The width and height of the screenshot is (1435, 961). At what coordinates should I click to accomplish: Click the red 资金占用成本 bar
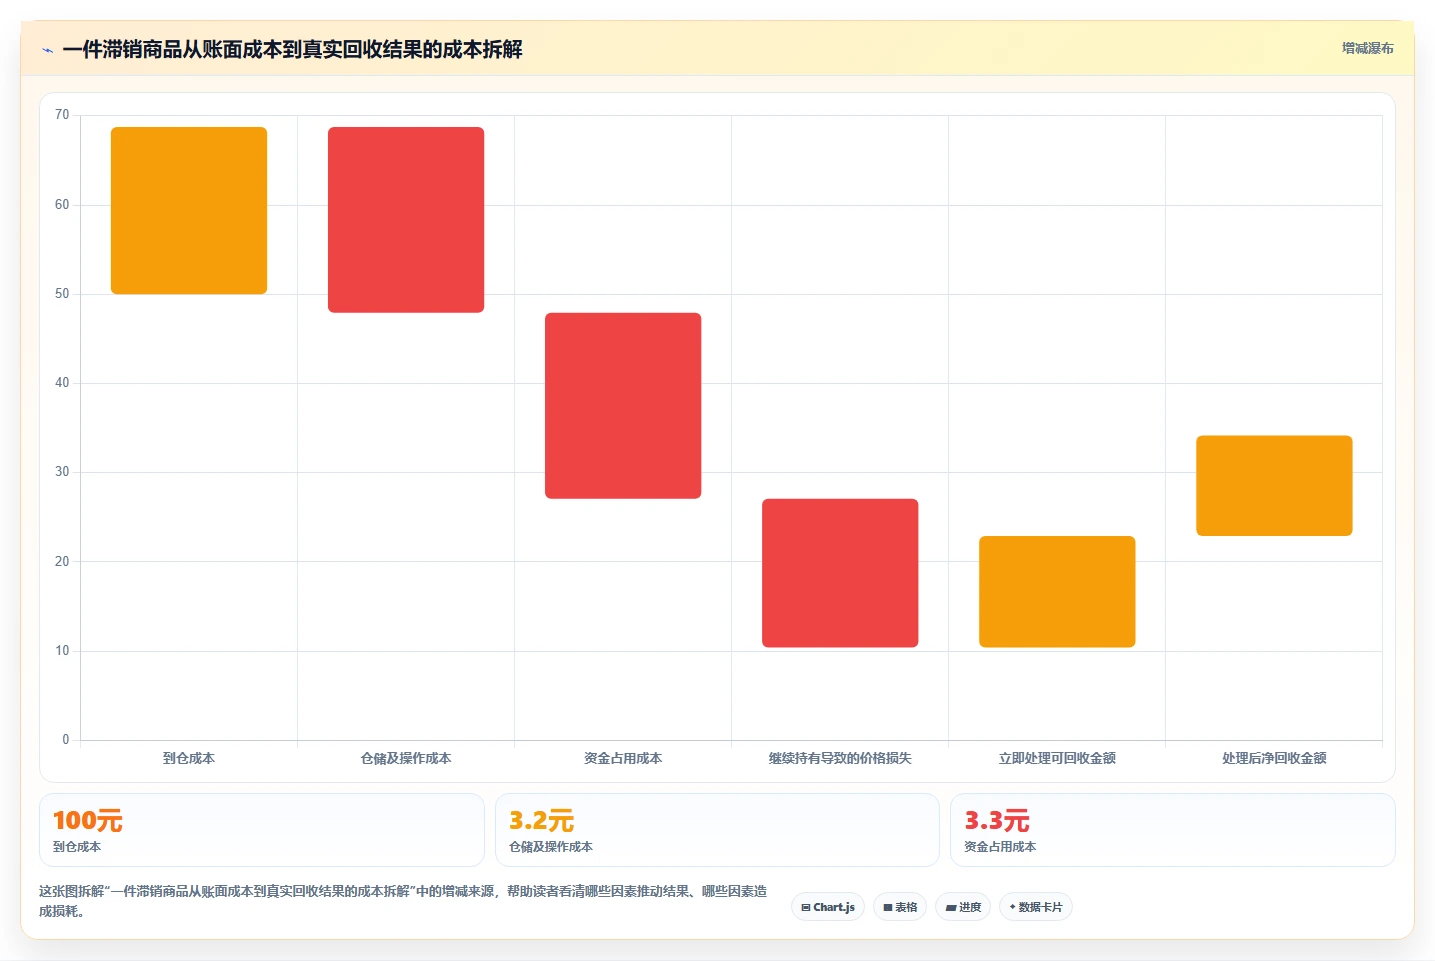click(623, 406)
